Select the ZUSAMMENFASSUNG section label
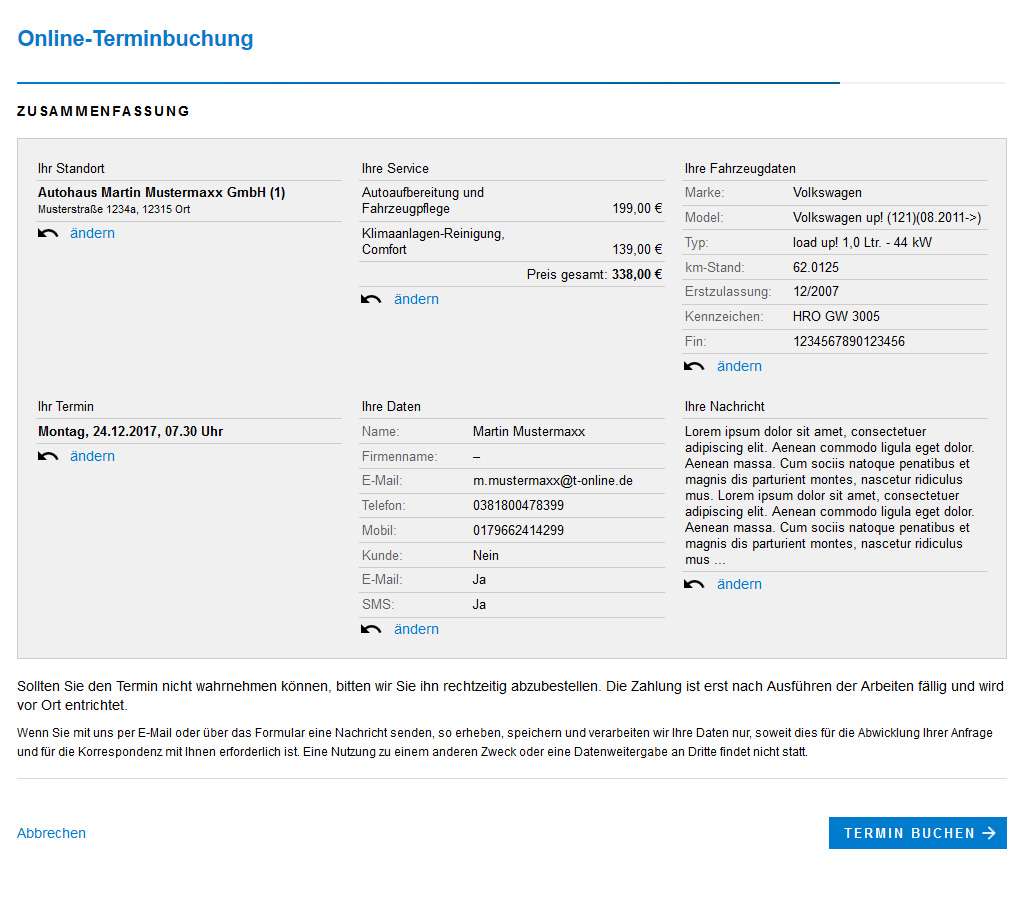The height and width of the screenshot is (898, 1024). [x=102, y=111]
